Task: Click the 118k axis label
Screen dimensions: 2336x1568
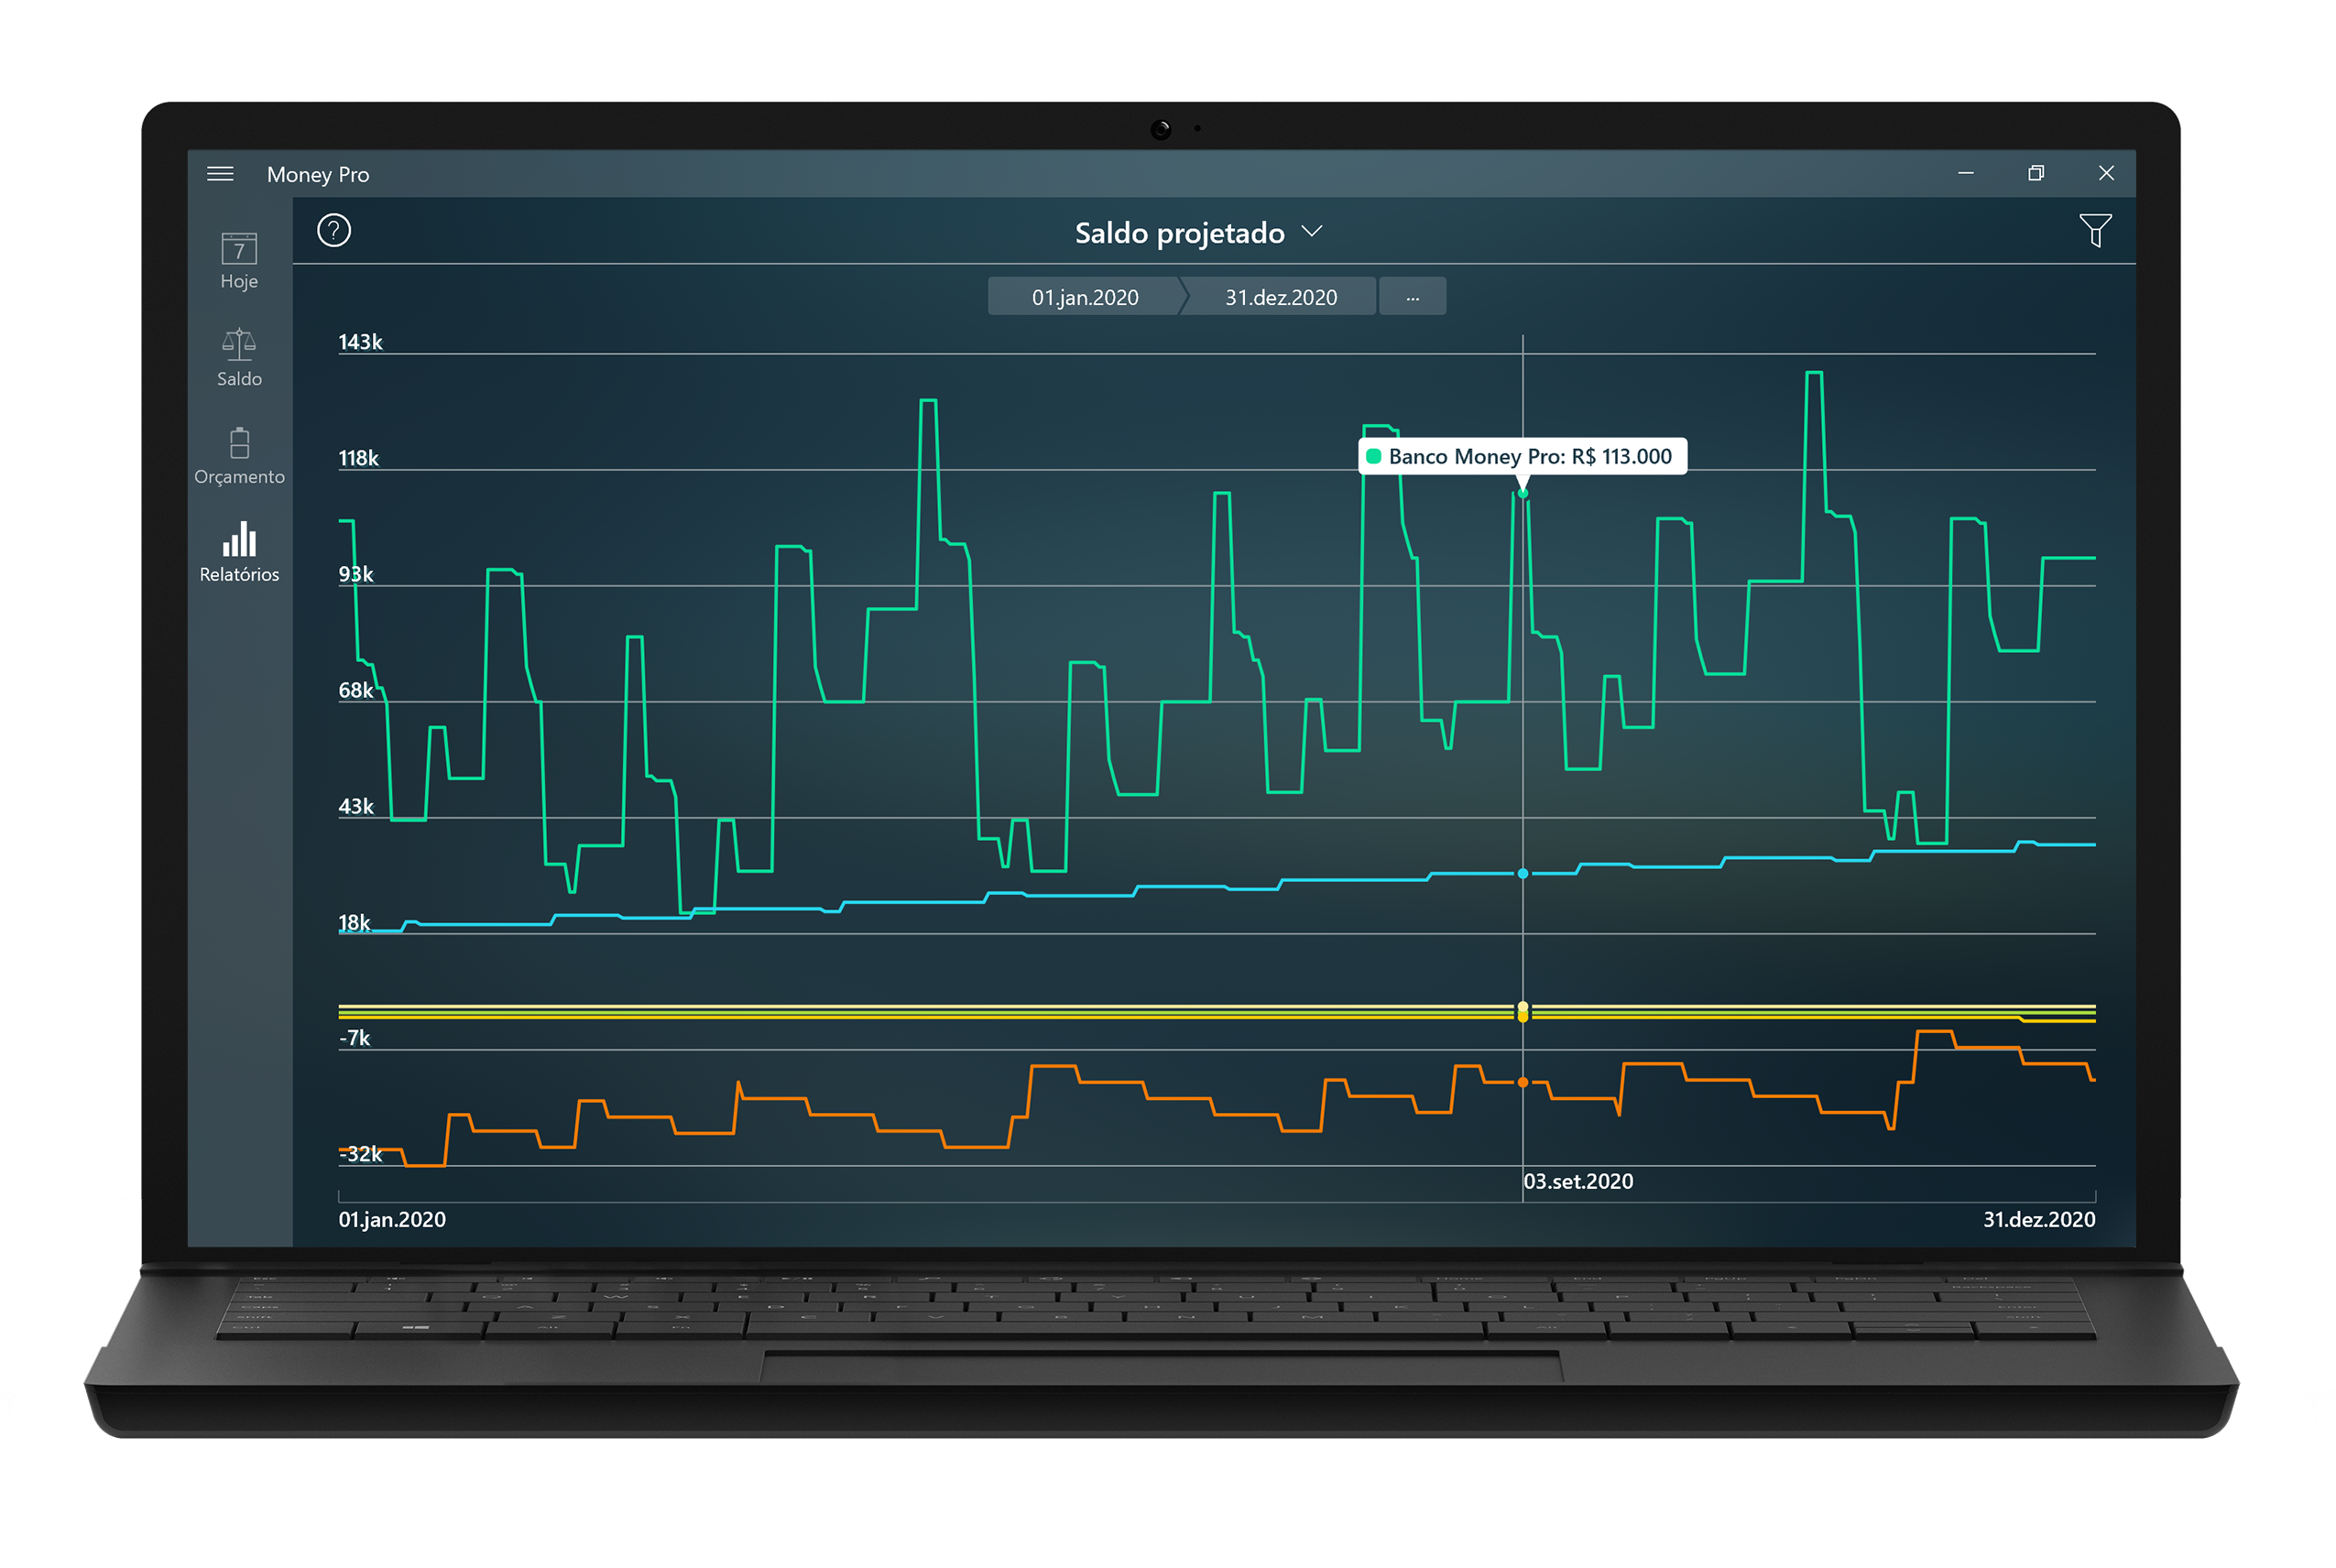Action: pos(358,458)
